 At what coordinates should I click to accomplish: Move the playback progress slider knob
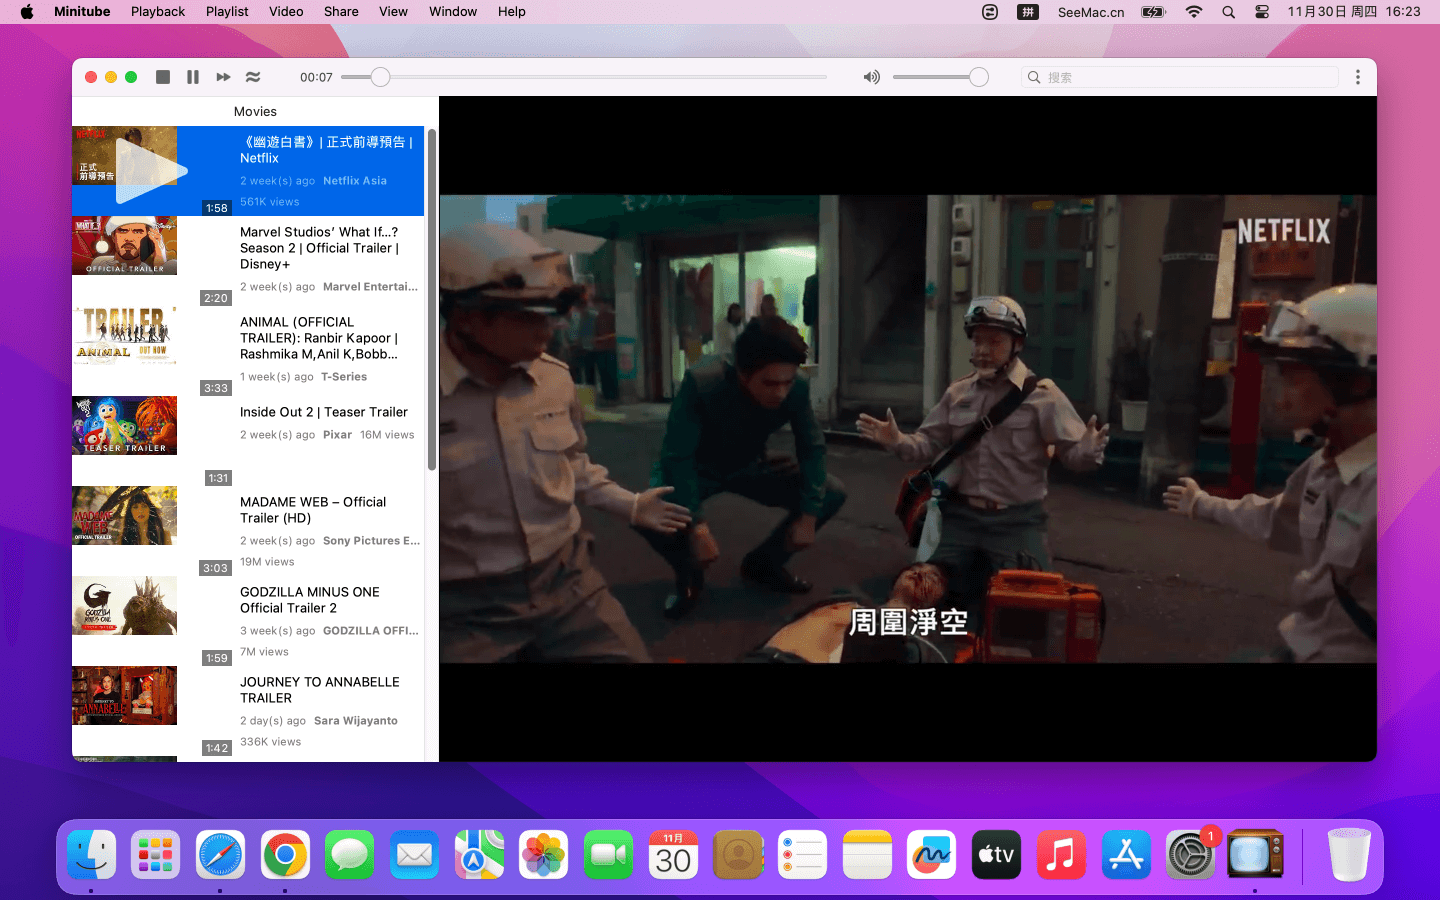click(380, 77)
